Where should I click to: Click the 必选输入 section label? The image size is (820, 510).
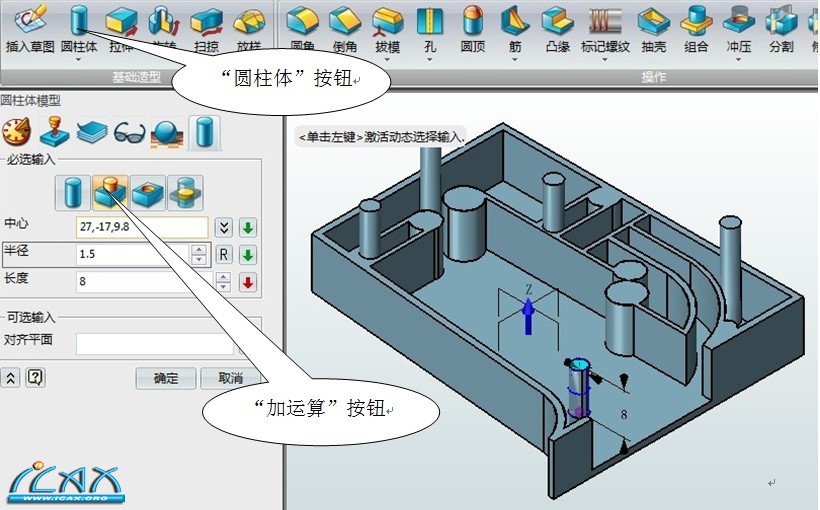coord(30,159)
